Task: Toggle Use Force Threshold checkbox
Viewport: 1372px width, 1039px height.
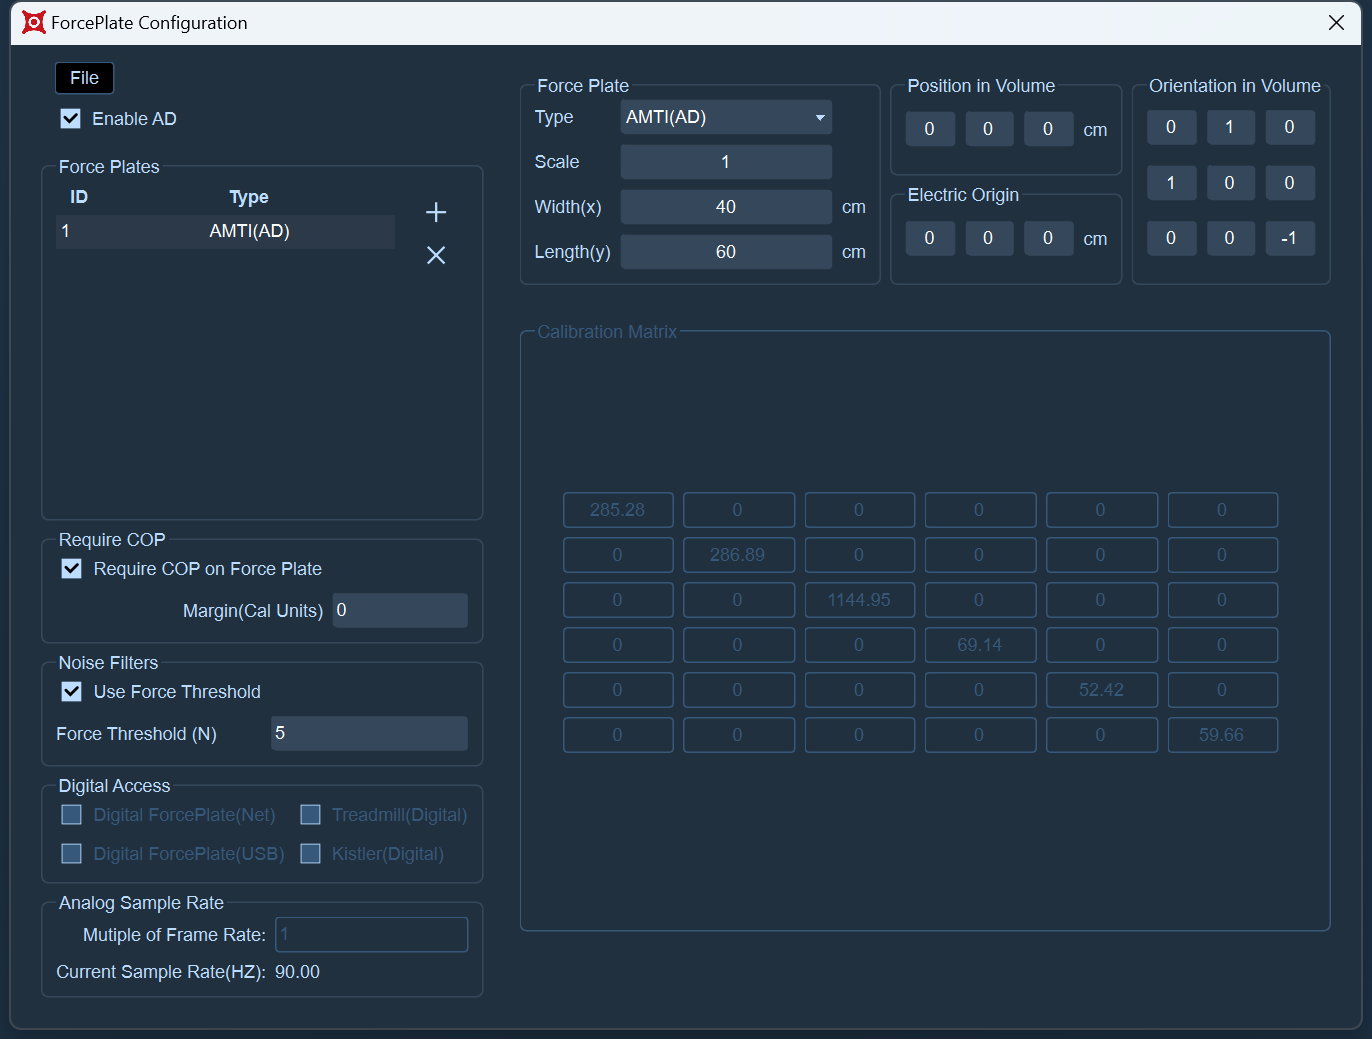Action: pyautogui.click(x=72, y=692)
